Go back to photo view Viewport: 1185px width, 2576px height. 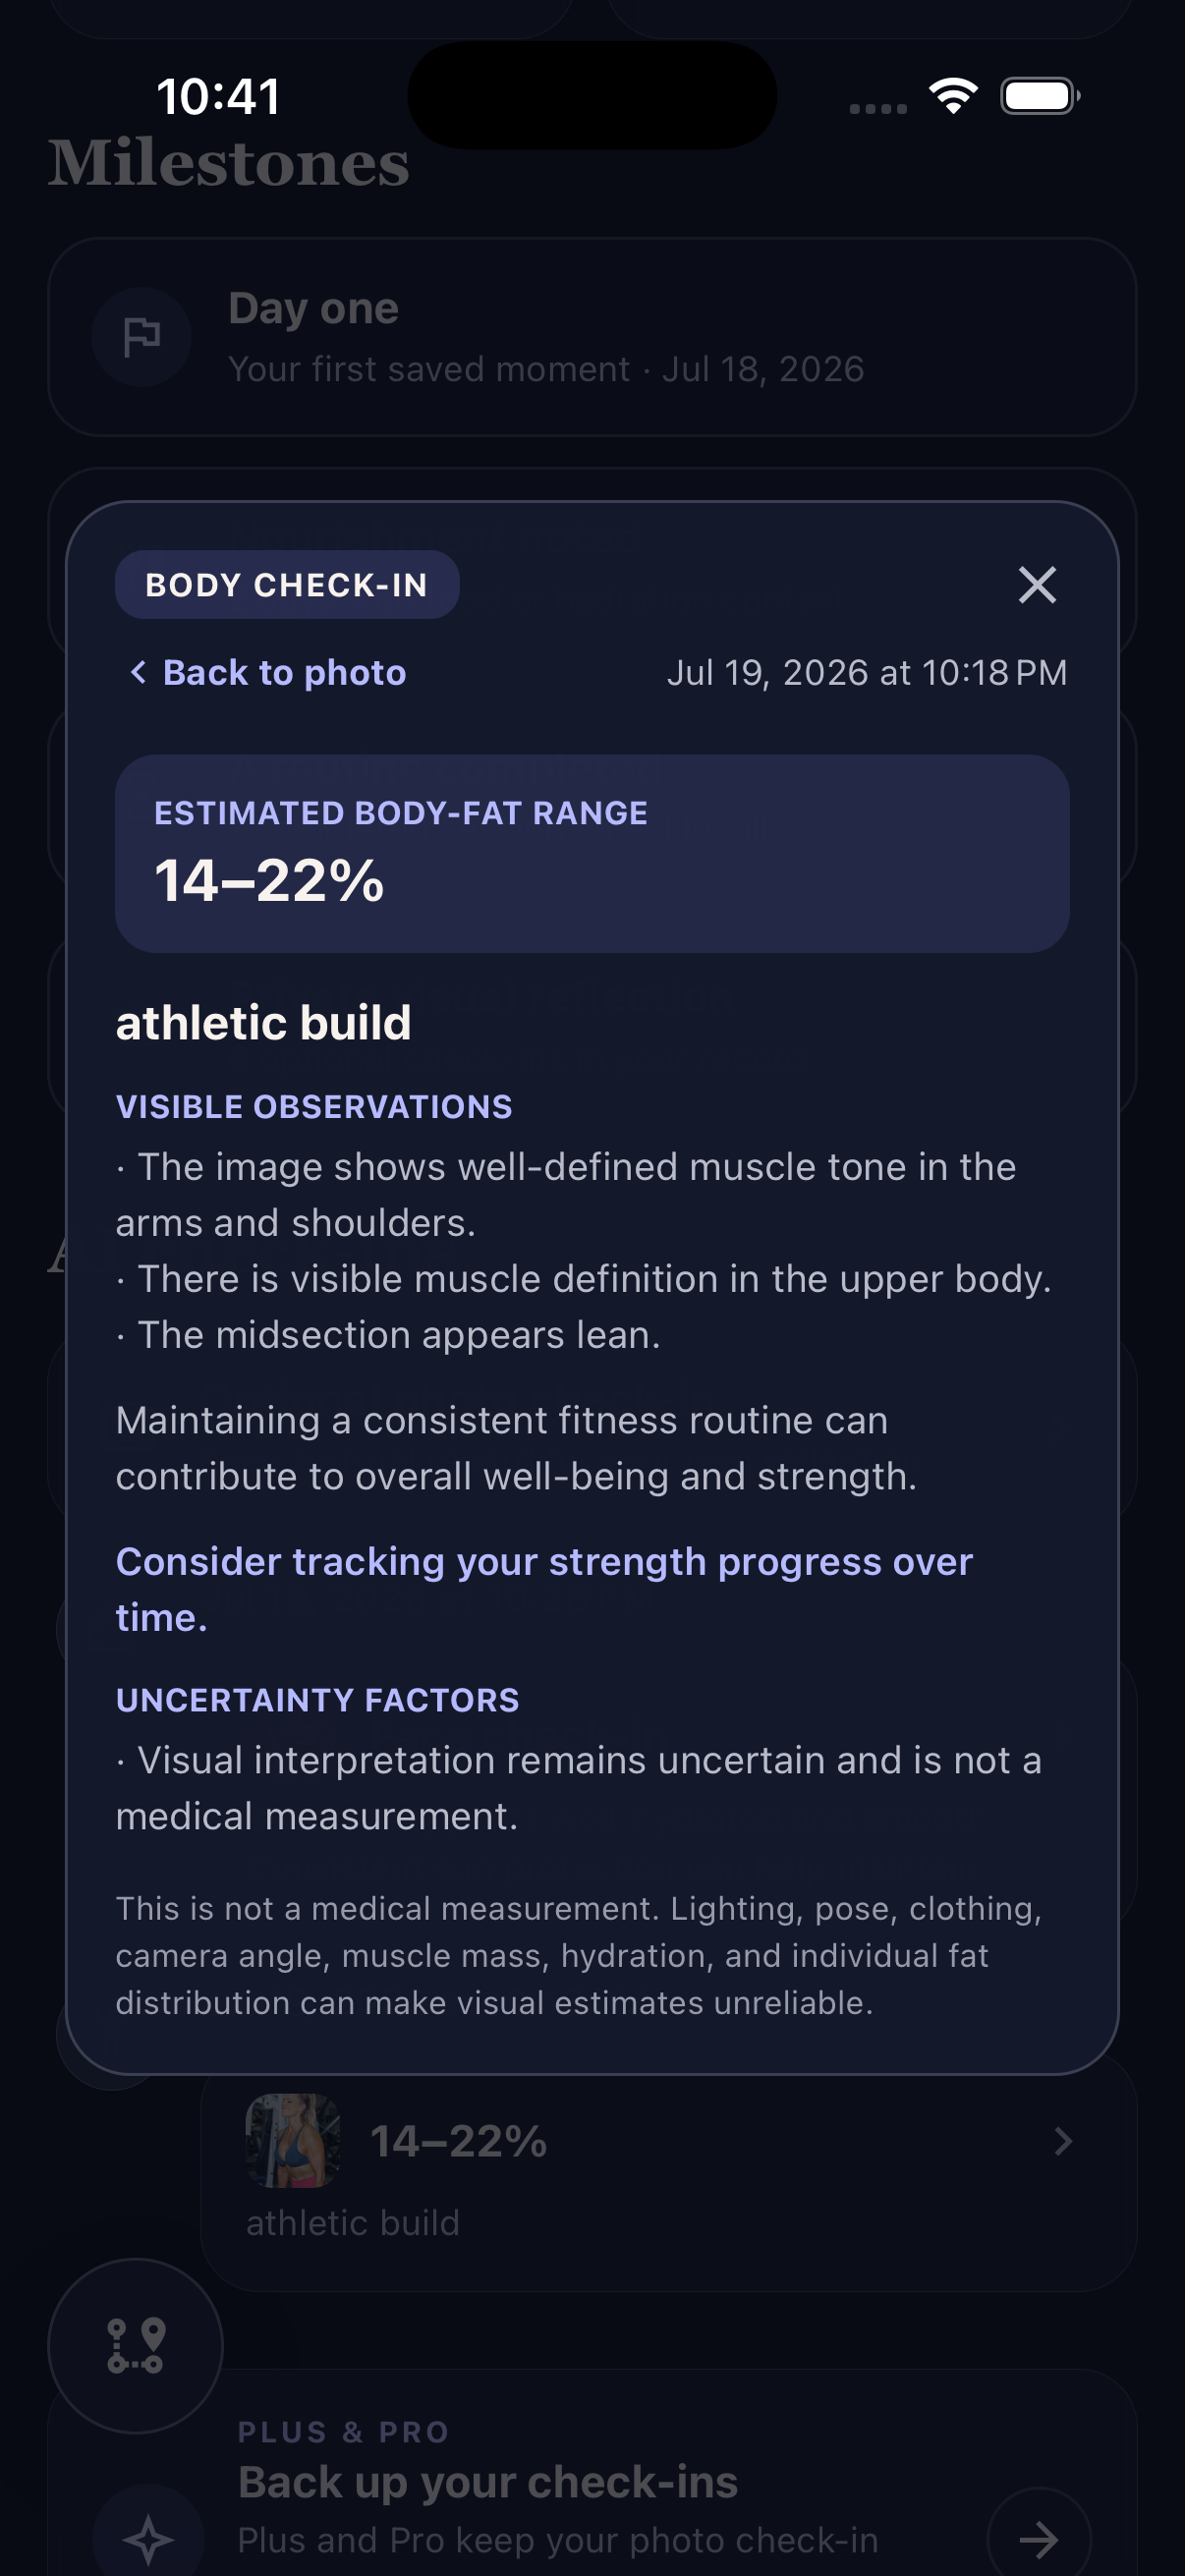[267, 673]
